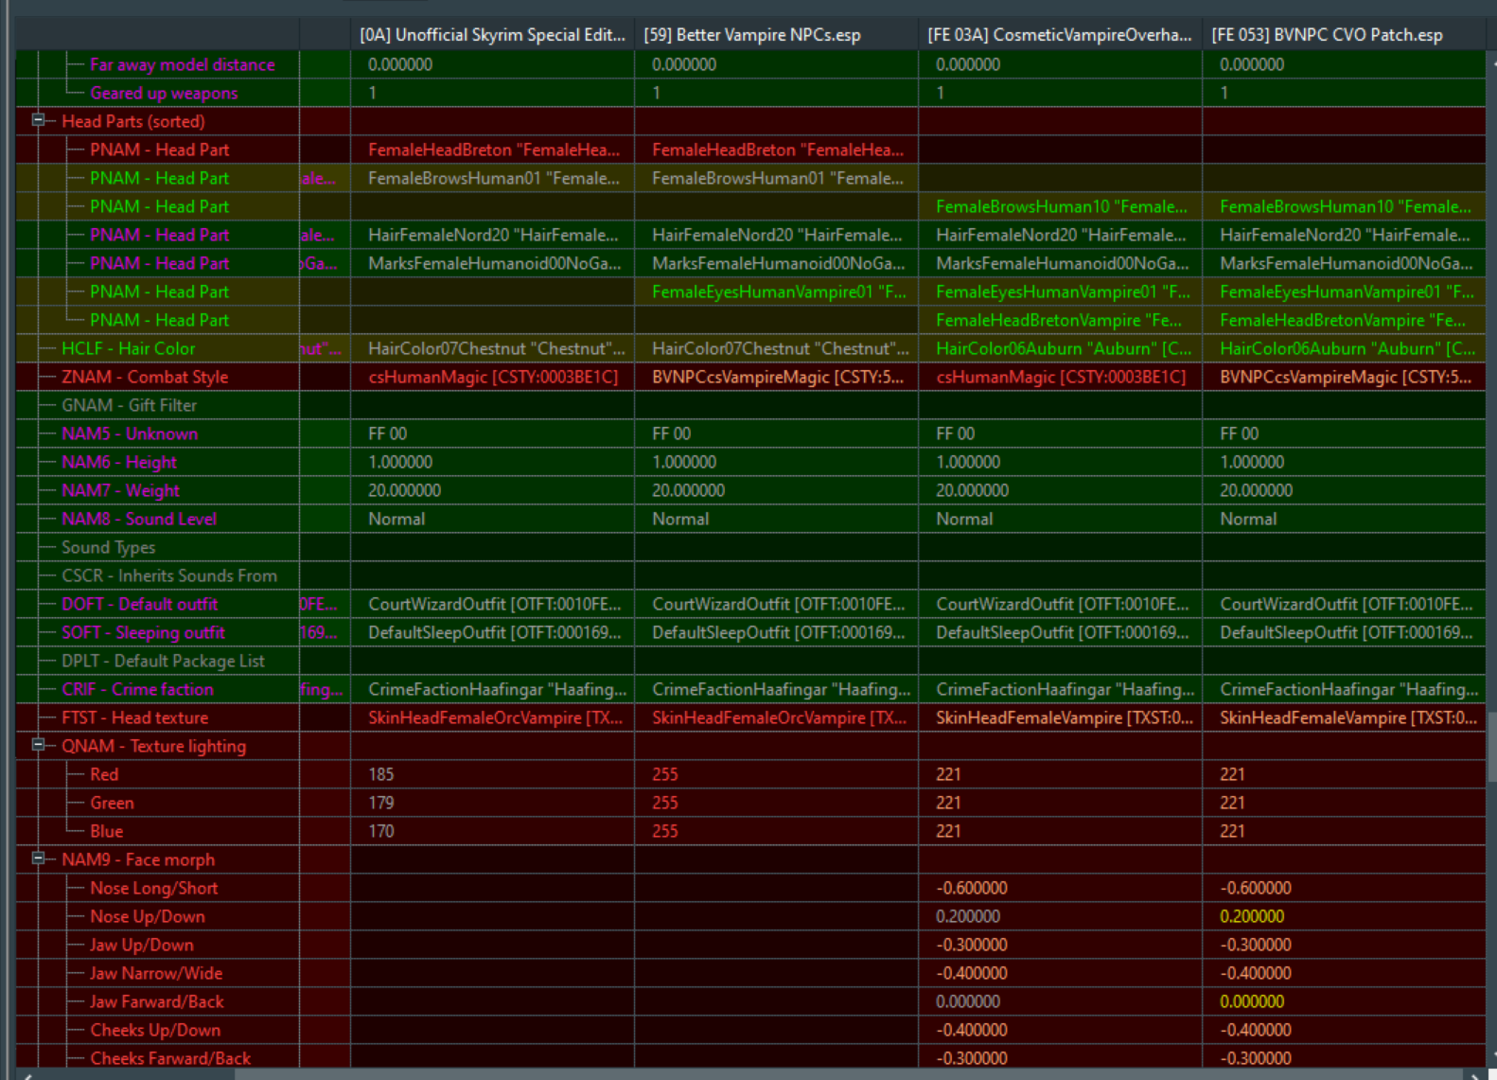Select the DOFT - Default outfit row label
The height and width of the screenshot is (1080, 1497).
[x=140, y=604]
